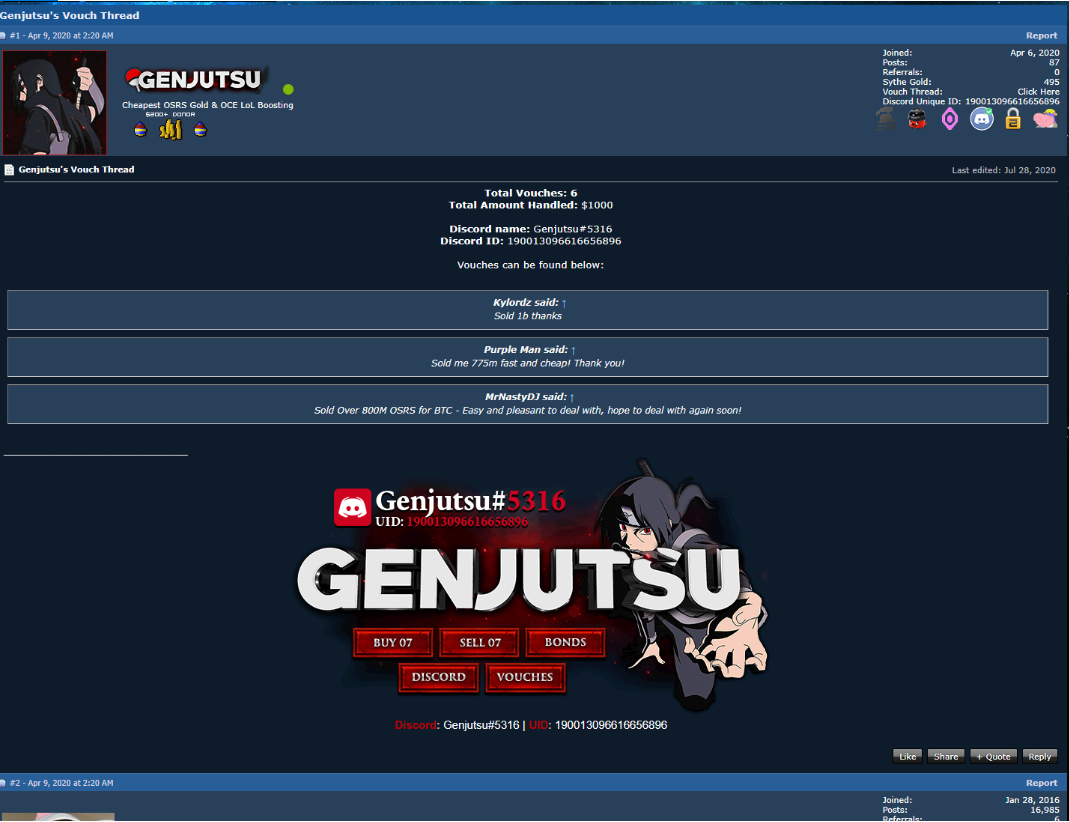1069x822 pixels.
Task: Click the grey pixelated badge under profile stats
Action: 885,119
